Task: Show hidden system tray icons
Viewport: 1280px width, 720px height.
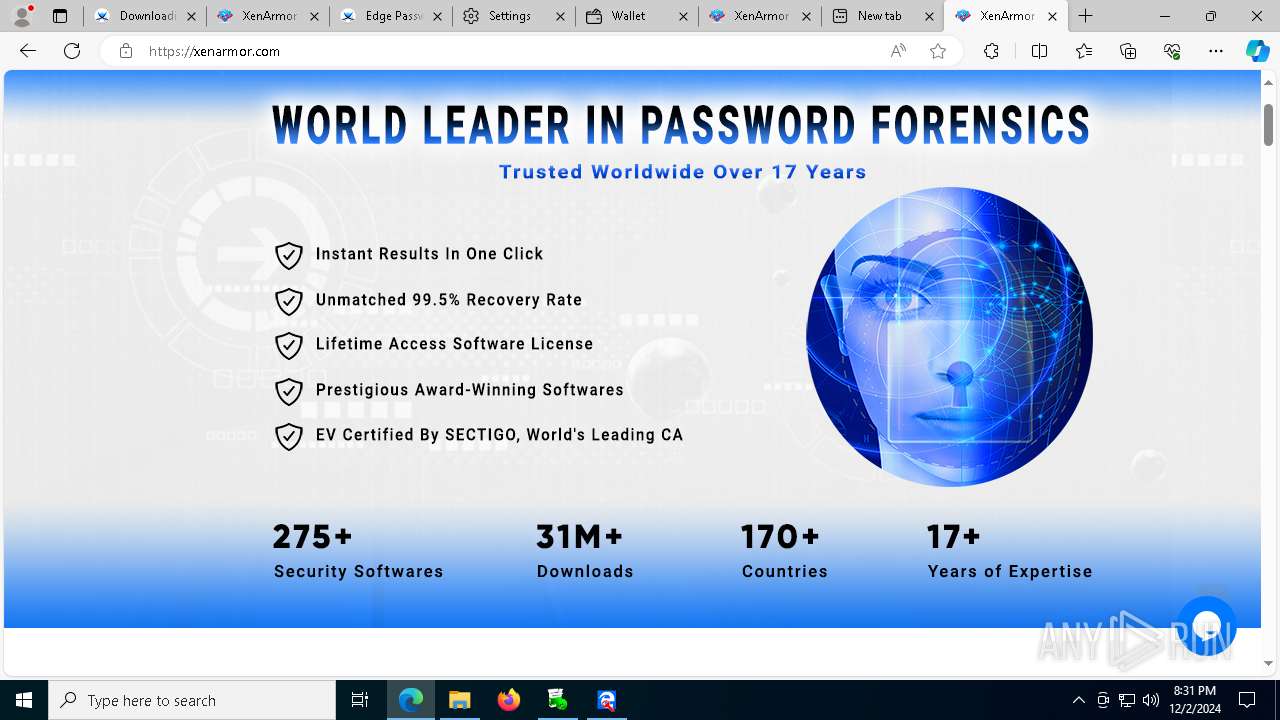Action: (x=1078, y=700)
